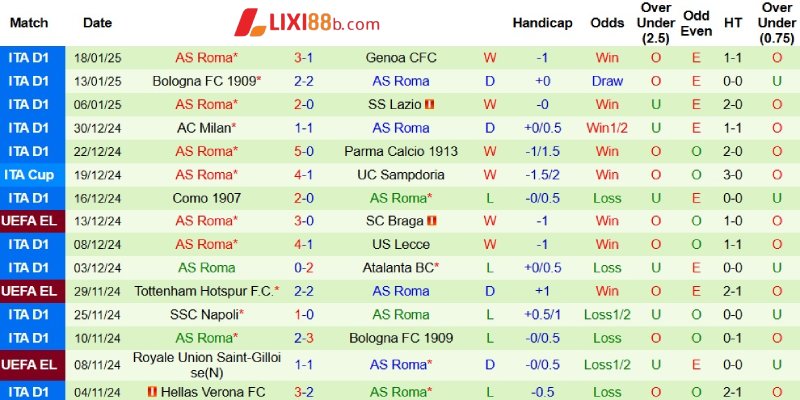Click the 18/01/25 match date
800x400 pixels.
point(98,58)
